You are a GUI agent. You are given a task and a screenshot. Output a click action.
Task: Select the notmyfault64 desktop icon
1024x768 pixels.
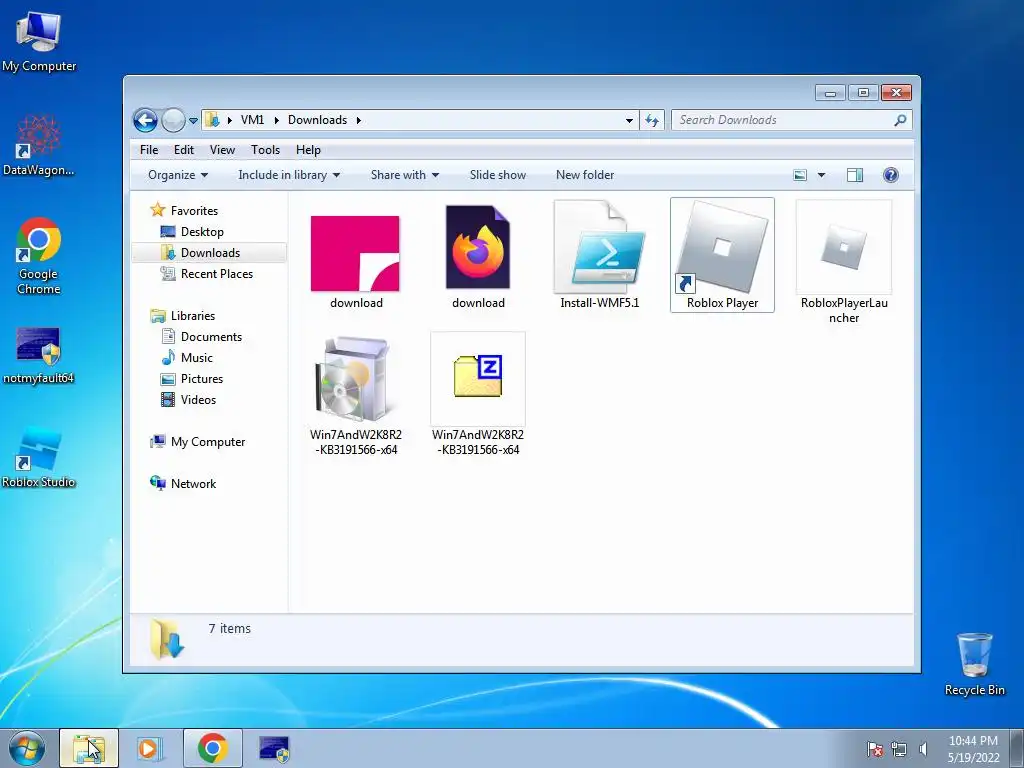click(39, 355)
